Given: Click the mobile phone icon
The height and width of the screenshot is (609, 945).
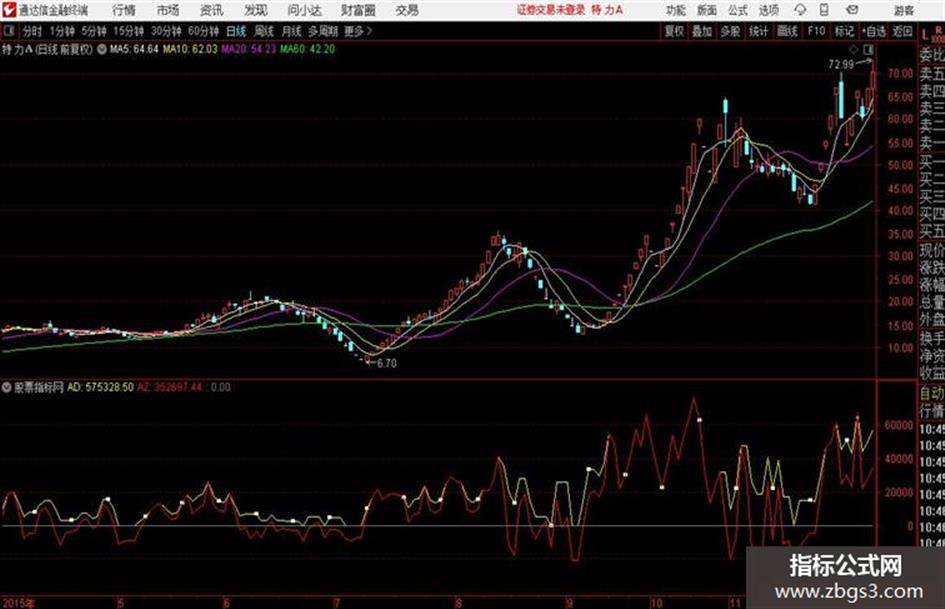Looking at the screenshot, I should click(x=824, y=10).
